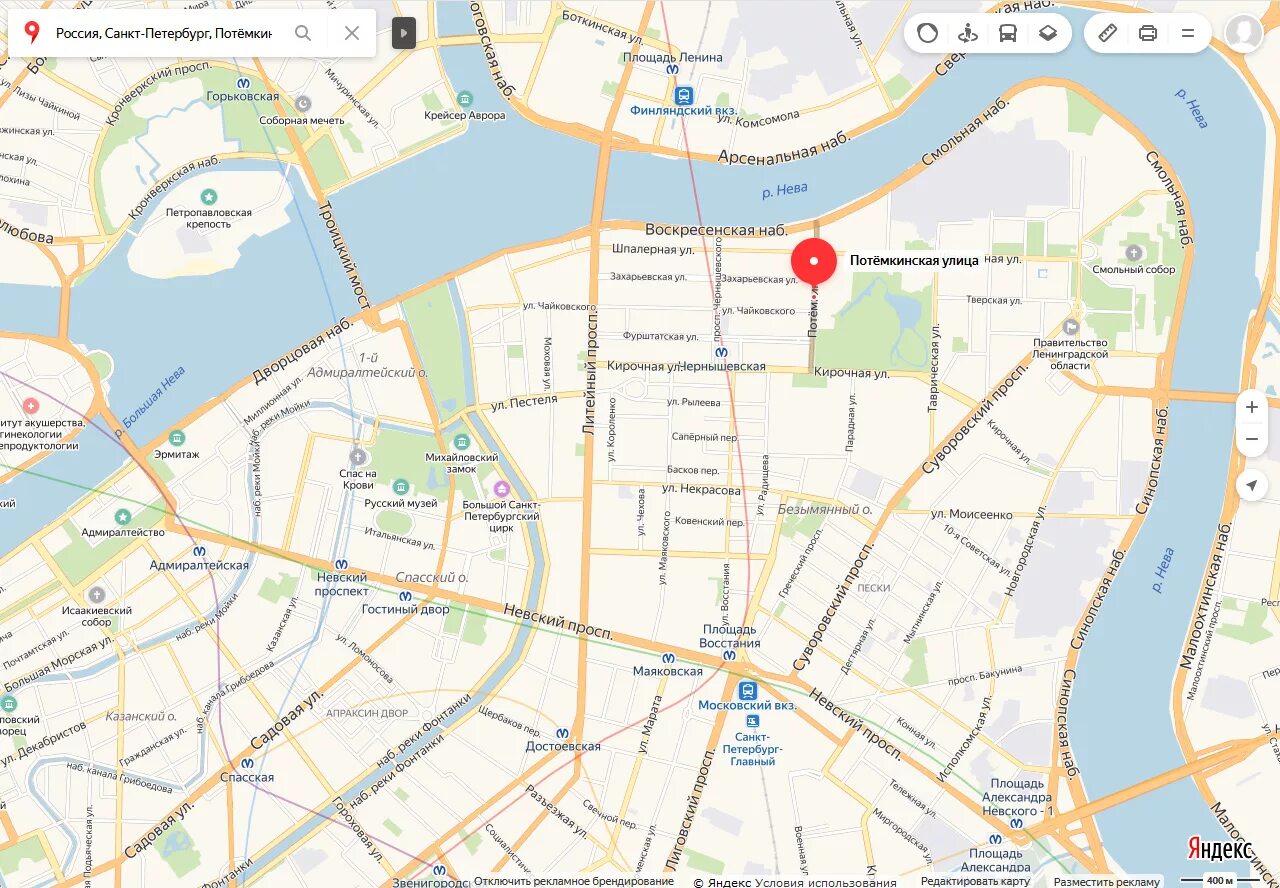The height and width of the screenshot is (888, 1280).
Task: Toggle the traffic layer icon
Action: click(x=927, y=33)
